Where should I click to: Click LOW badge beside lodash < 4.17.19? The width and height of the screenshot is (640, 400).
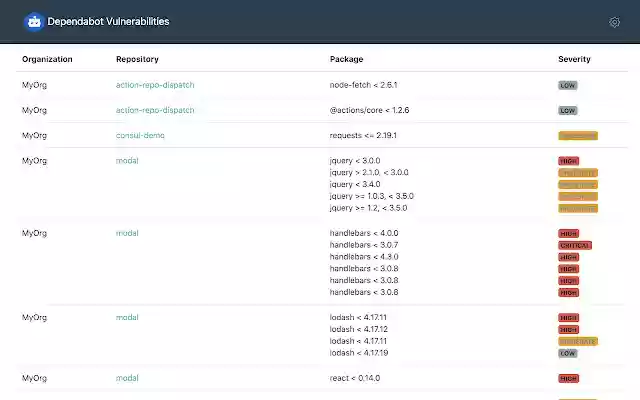coord(568,353)
